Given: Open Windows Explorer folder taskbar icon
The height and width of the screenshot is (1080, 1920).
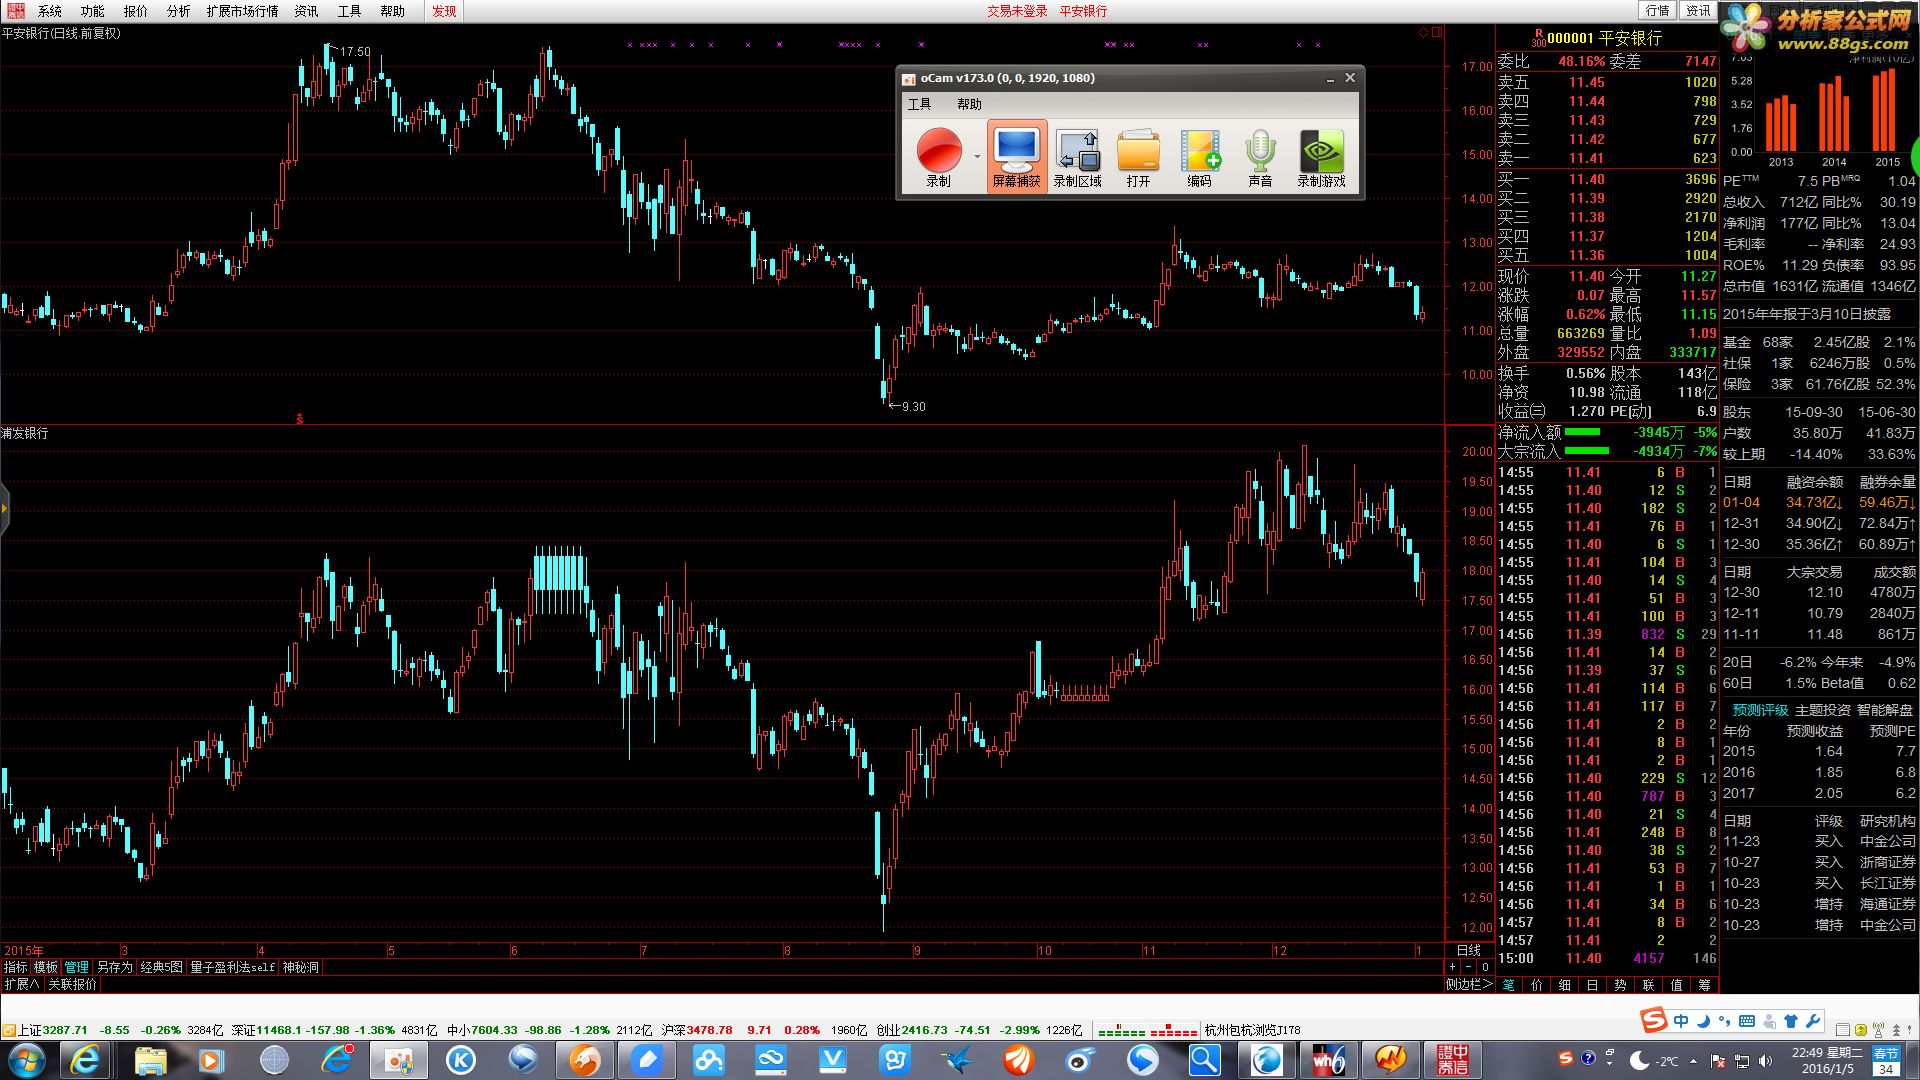Looking at the screenshot, I should click(150, 1060).
